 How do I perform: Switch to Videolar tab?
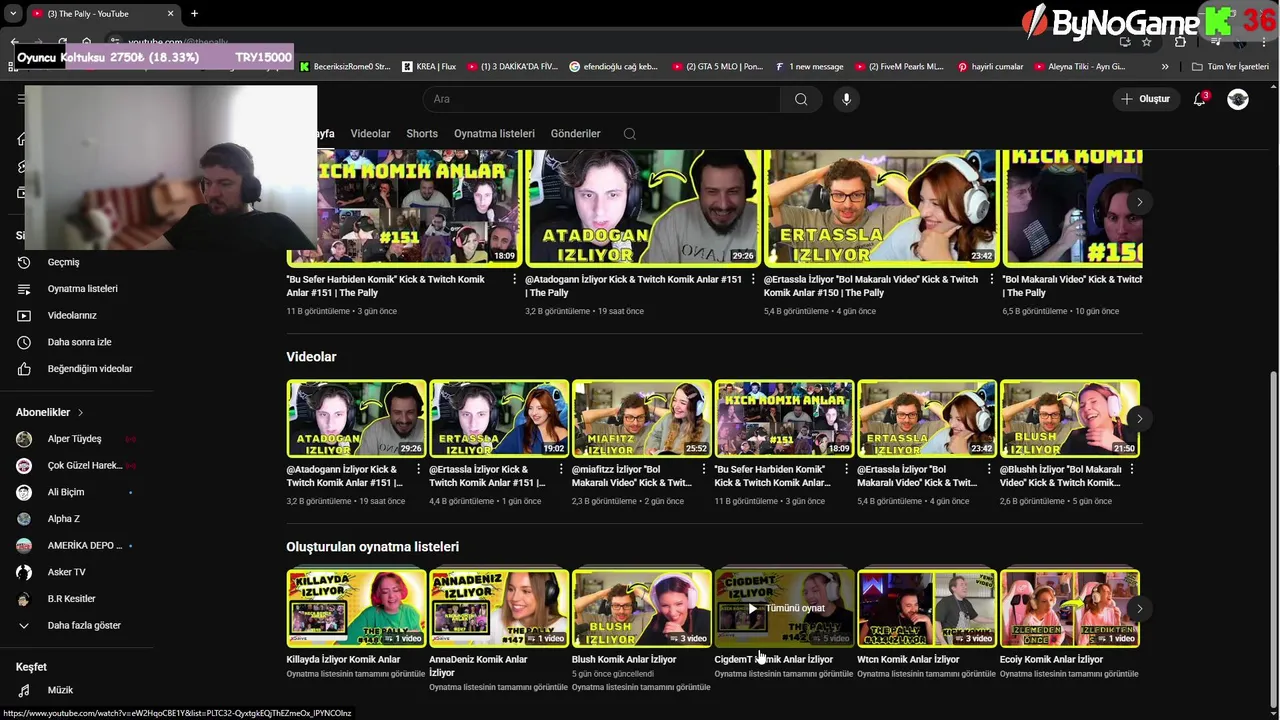coord(370,134)
